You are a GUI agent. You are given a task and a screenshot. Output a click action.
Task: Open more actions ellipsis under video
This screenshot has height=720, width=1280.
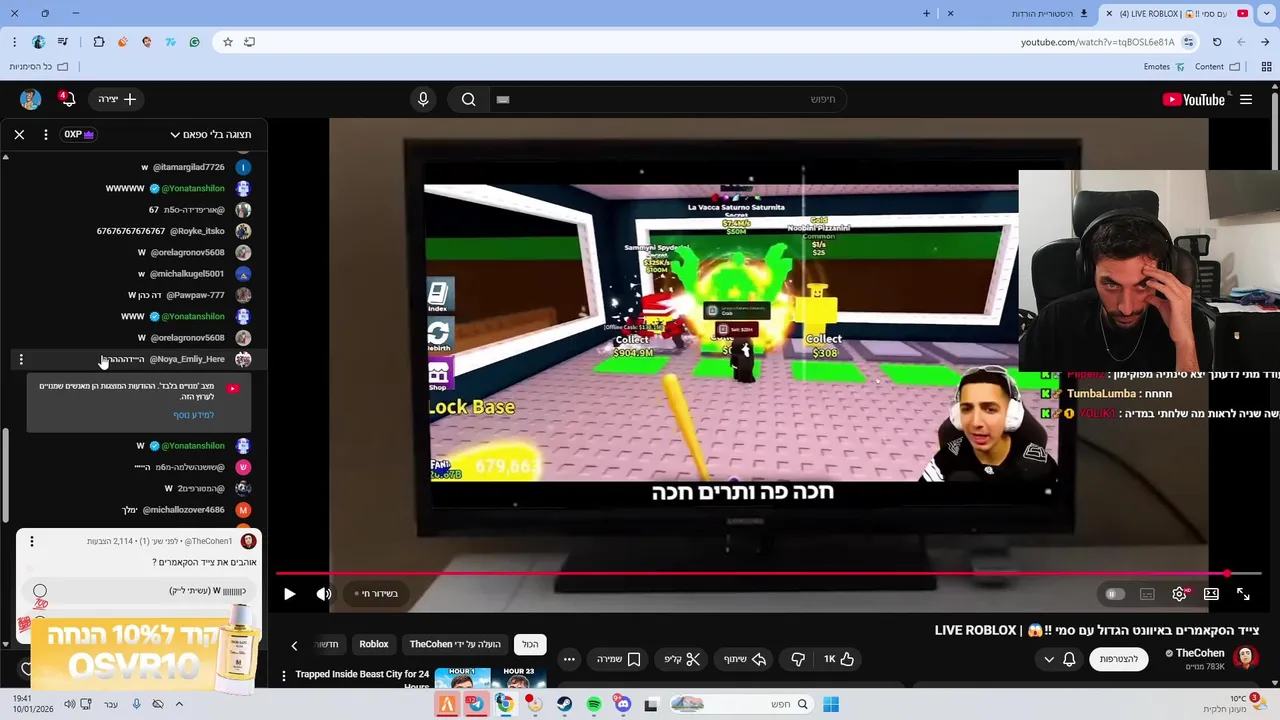(x=569, y=659)
